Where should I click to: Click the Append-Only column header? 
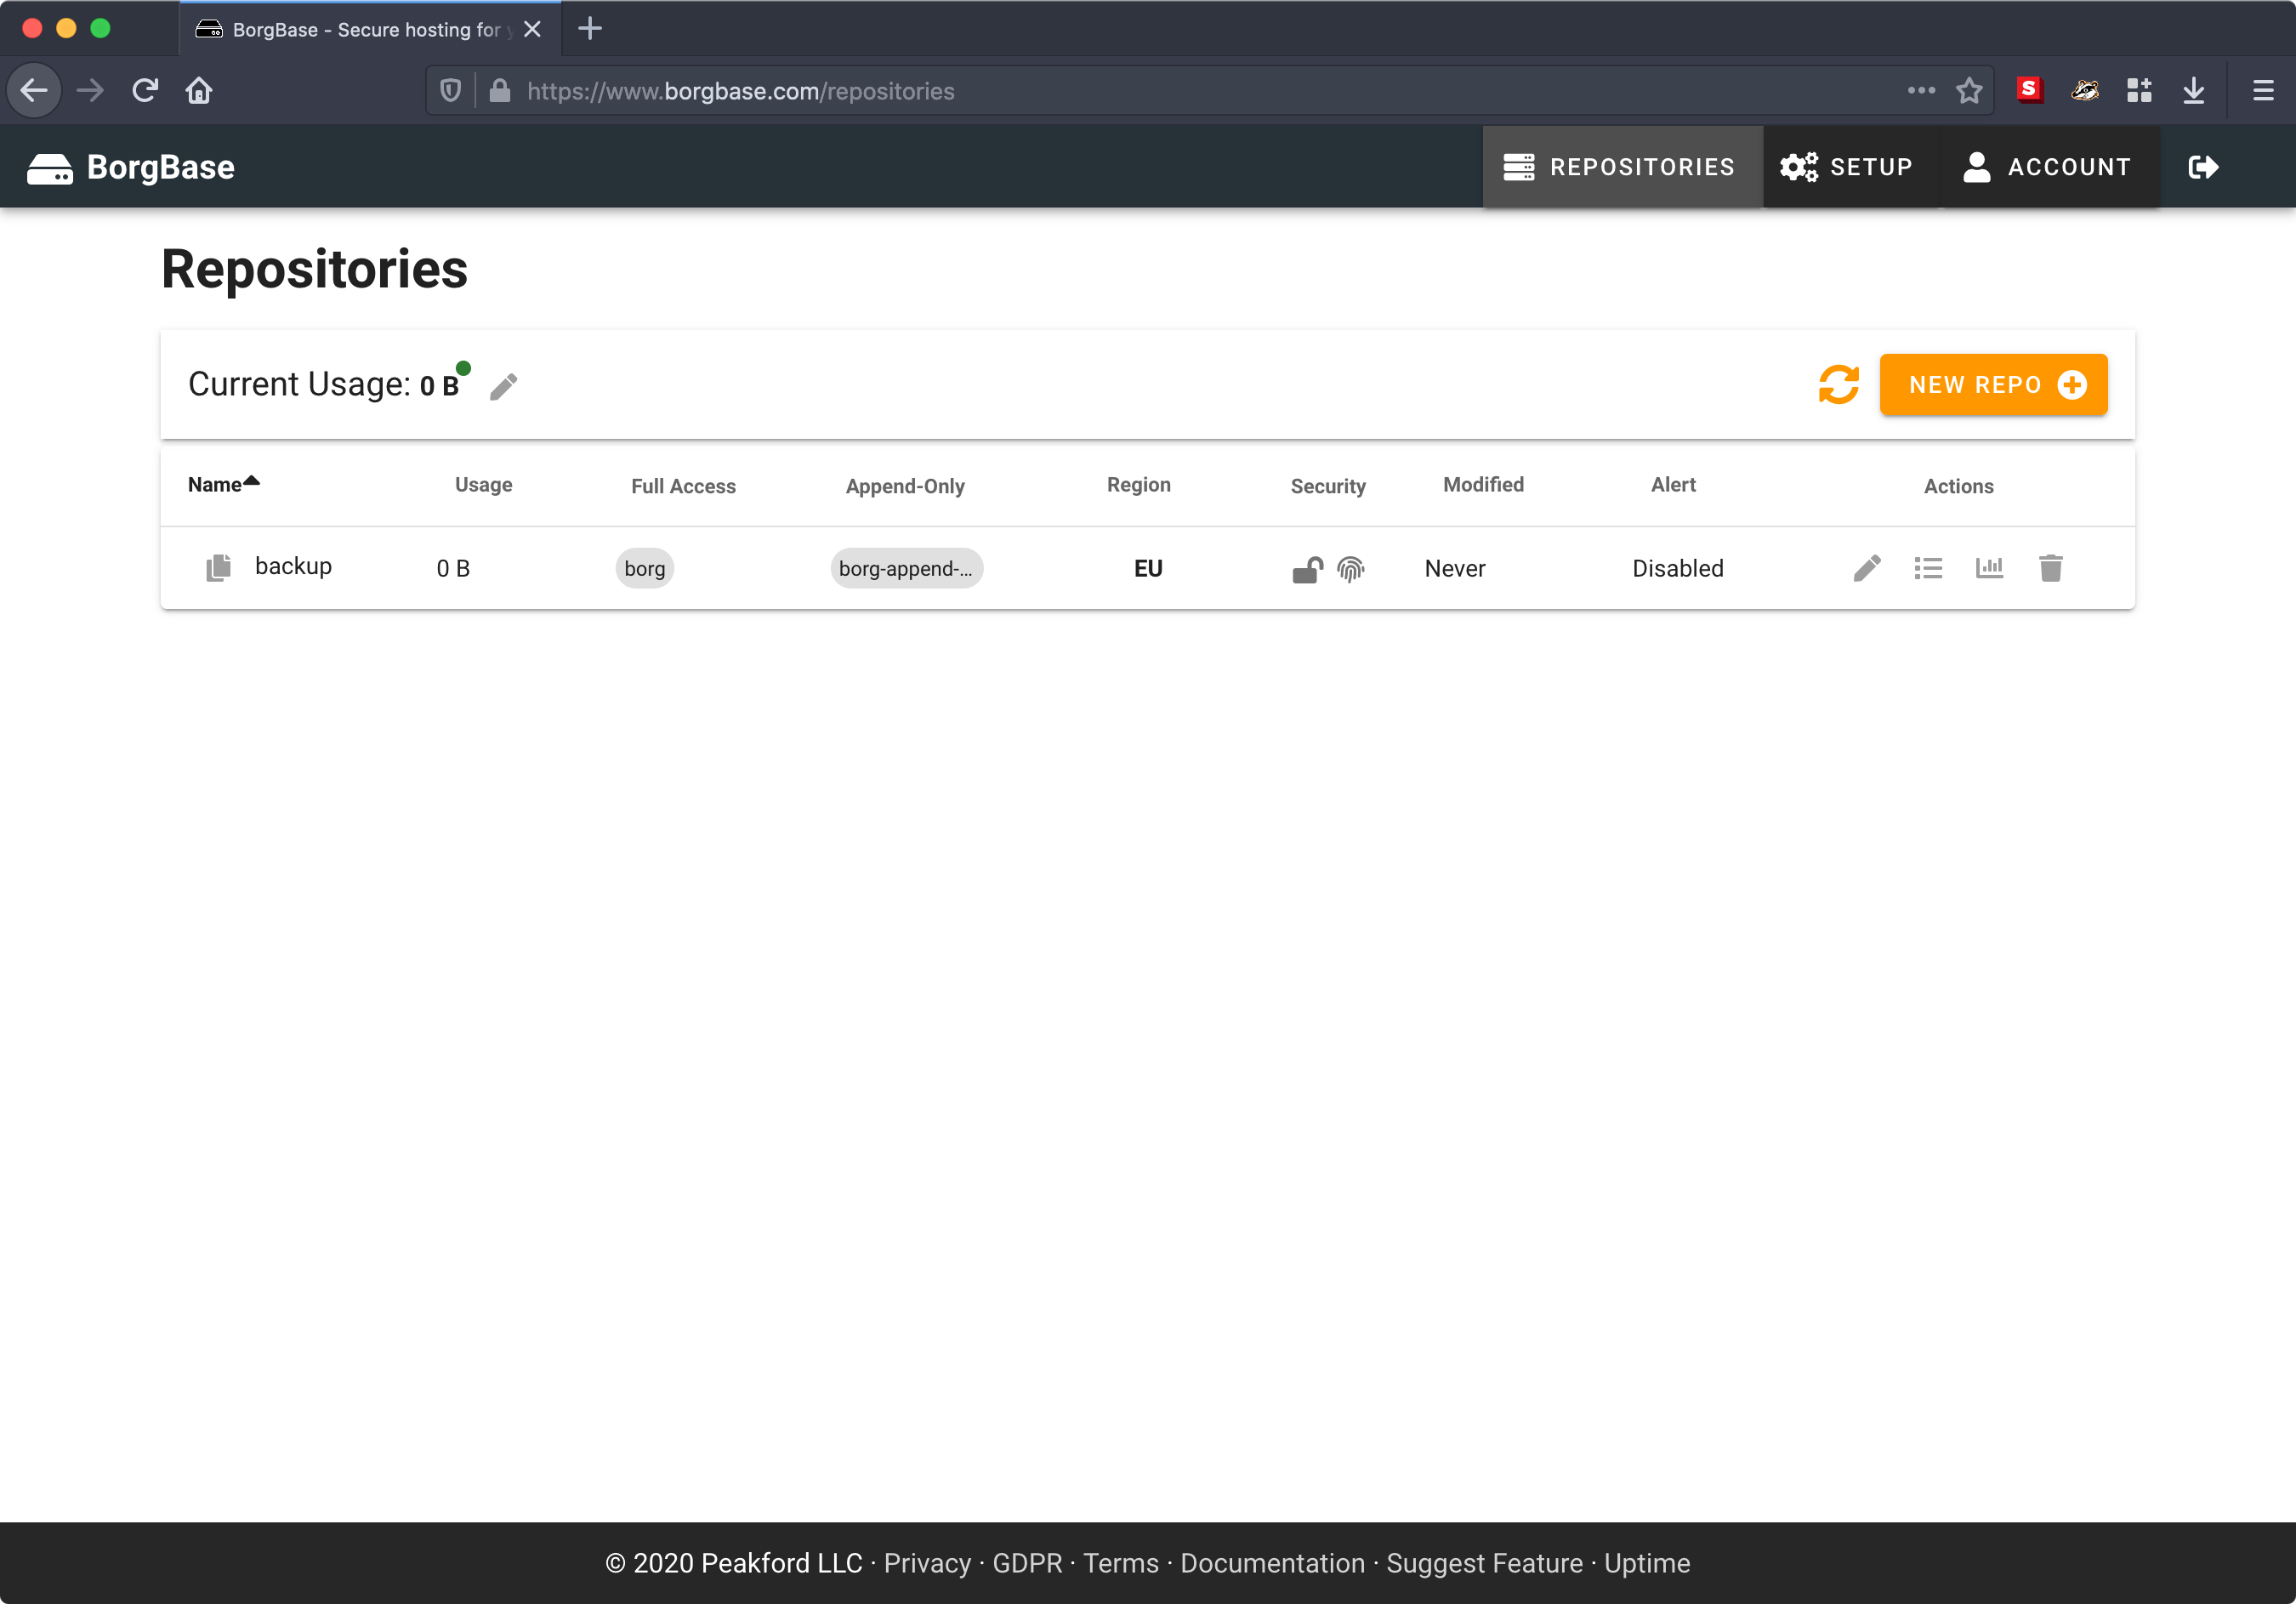click(905, 486)
